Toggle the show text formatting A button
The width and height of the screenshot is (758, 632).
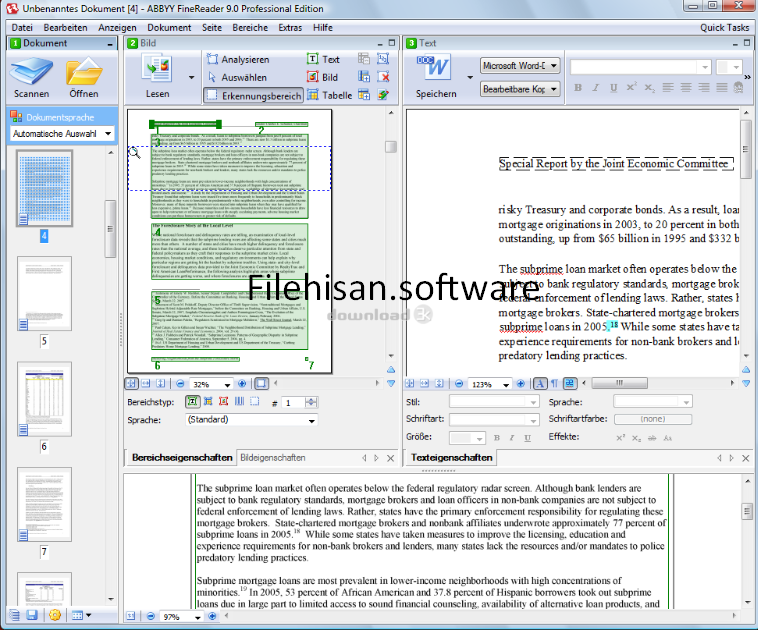540,383
